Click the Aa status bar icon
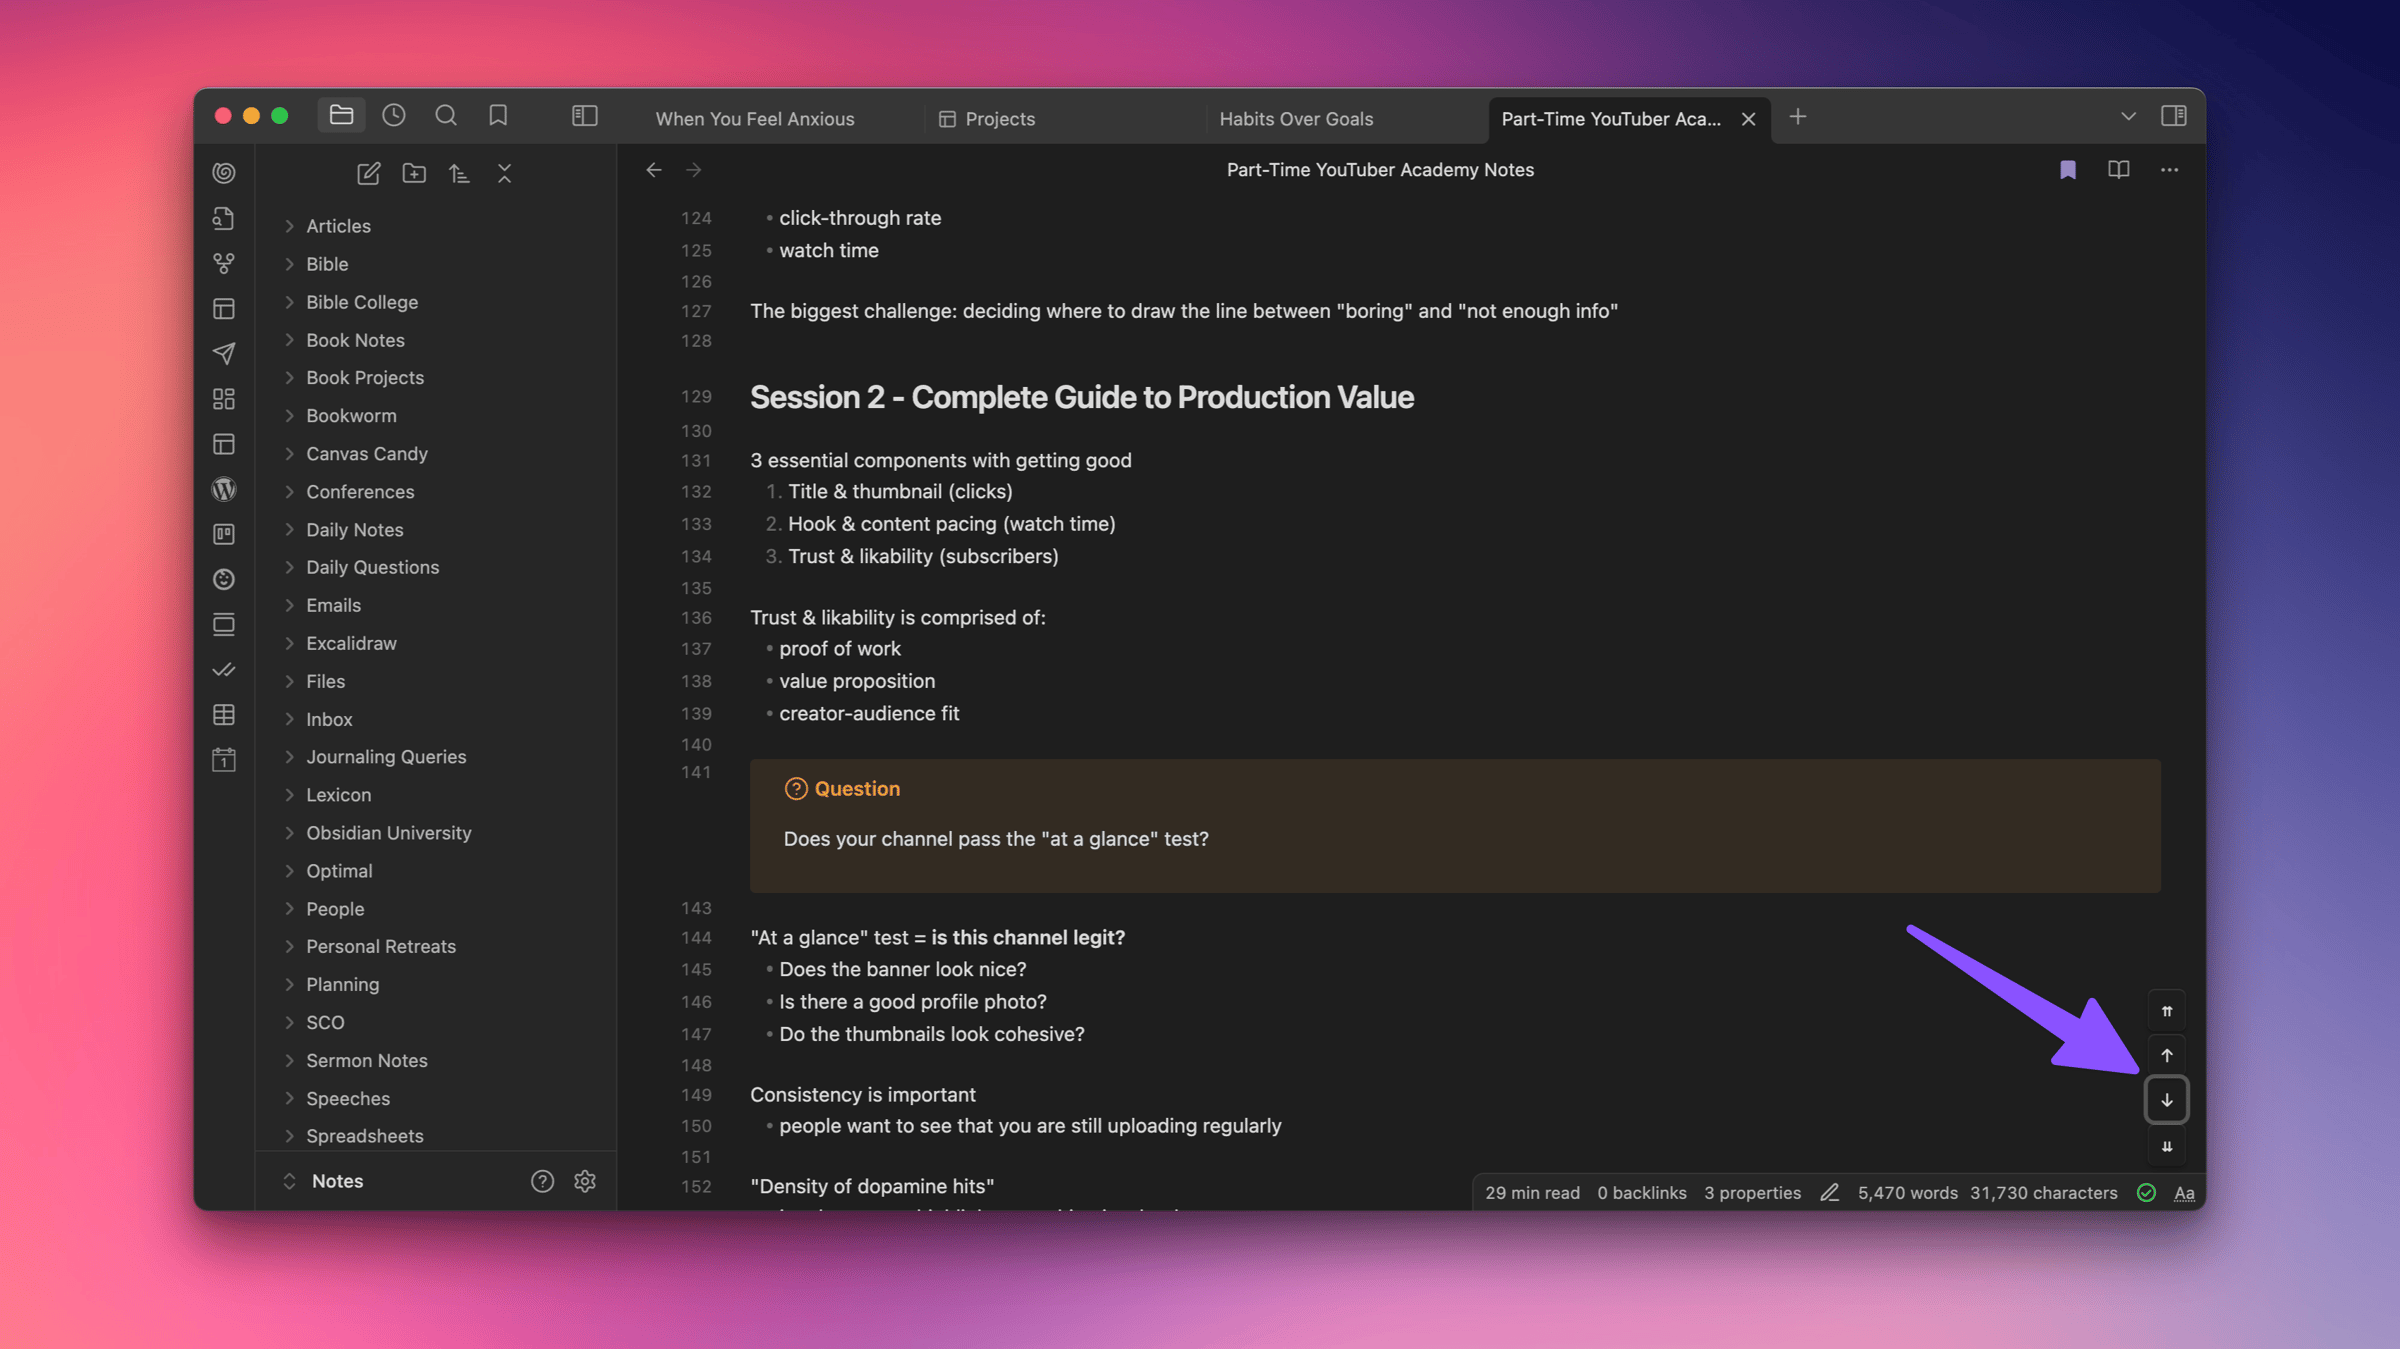 (2184, 1192)
